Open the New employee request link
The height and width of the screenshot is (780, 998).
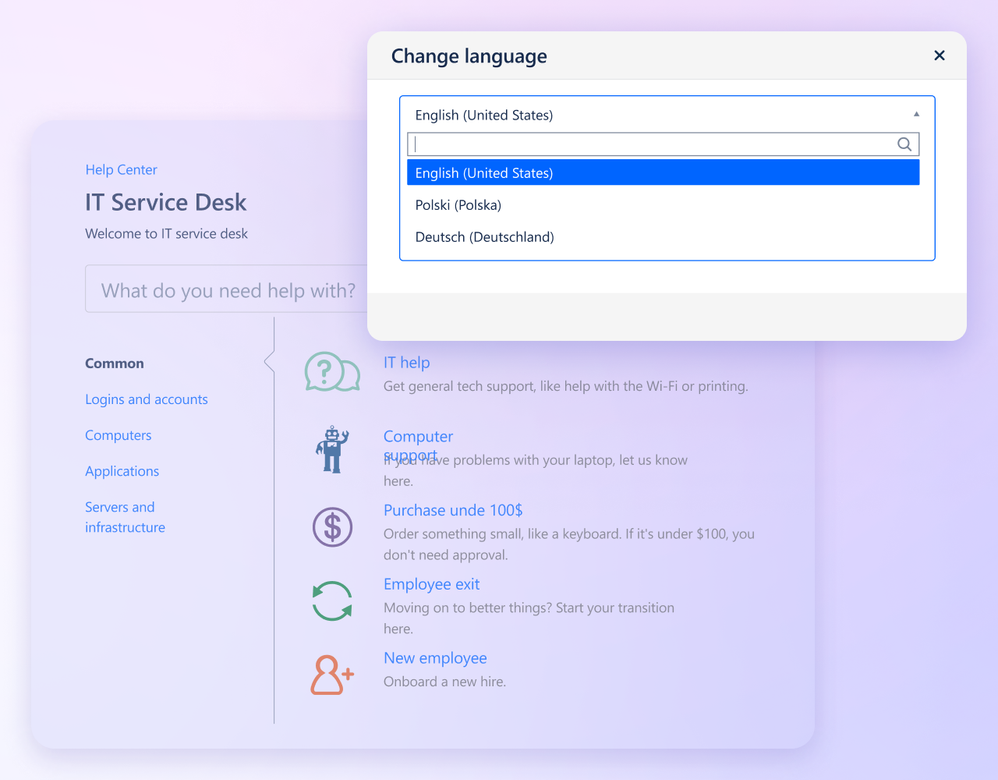coord(435,658)
